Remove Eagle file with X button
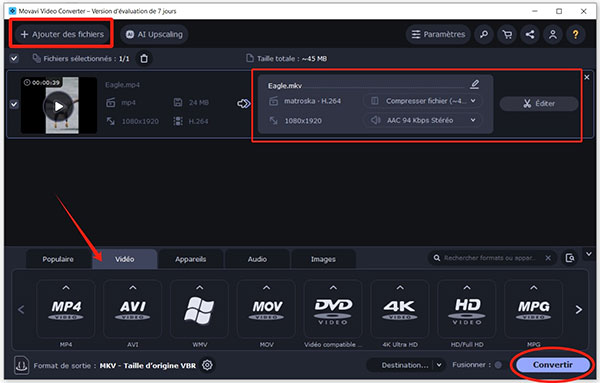 point(587,77)
